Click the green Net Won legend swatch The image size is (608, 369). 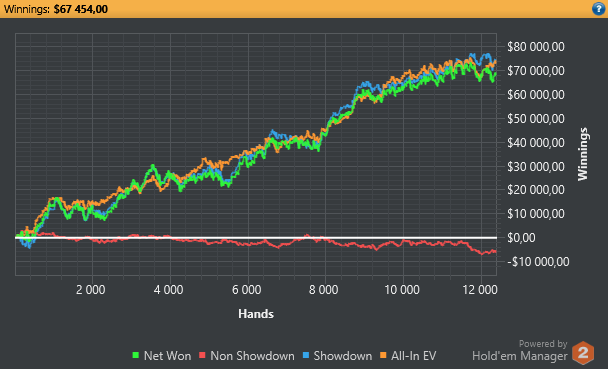(136, 355)
